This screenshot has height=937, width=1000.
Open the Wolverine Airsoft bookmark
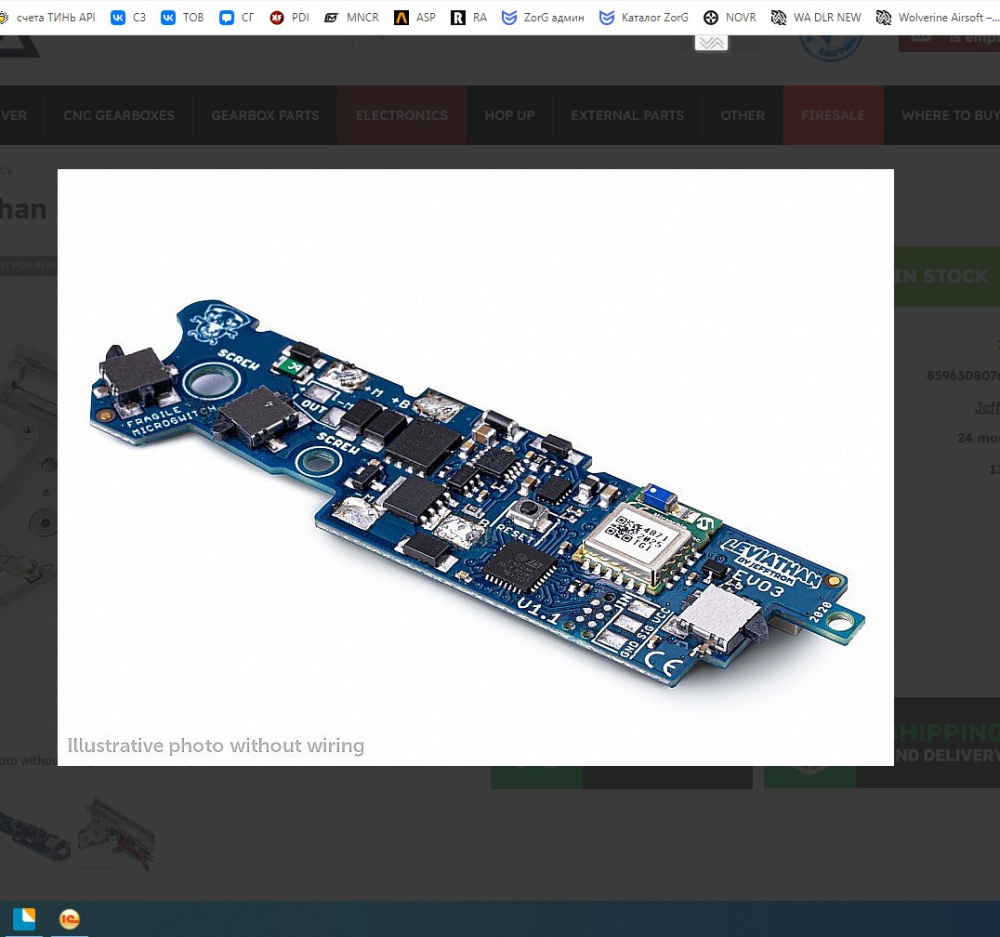[938, 17]
